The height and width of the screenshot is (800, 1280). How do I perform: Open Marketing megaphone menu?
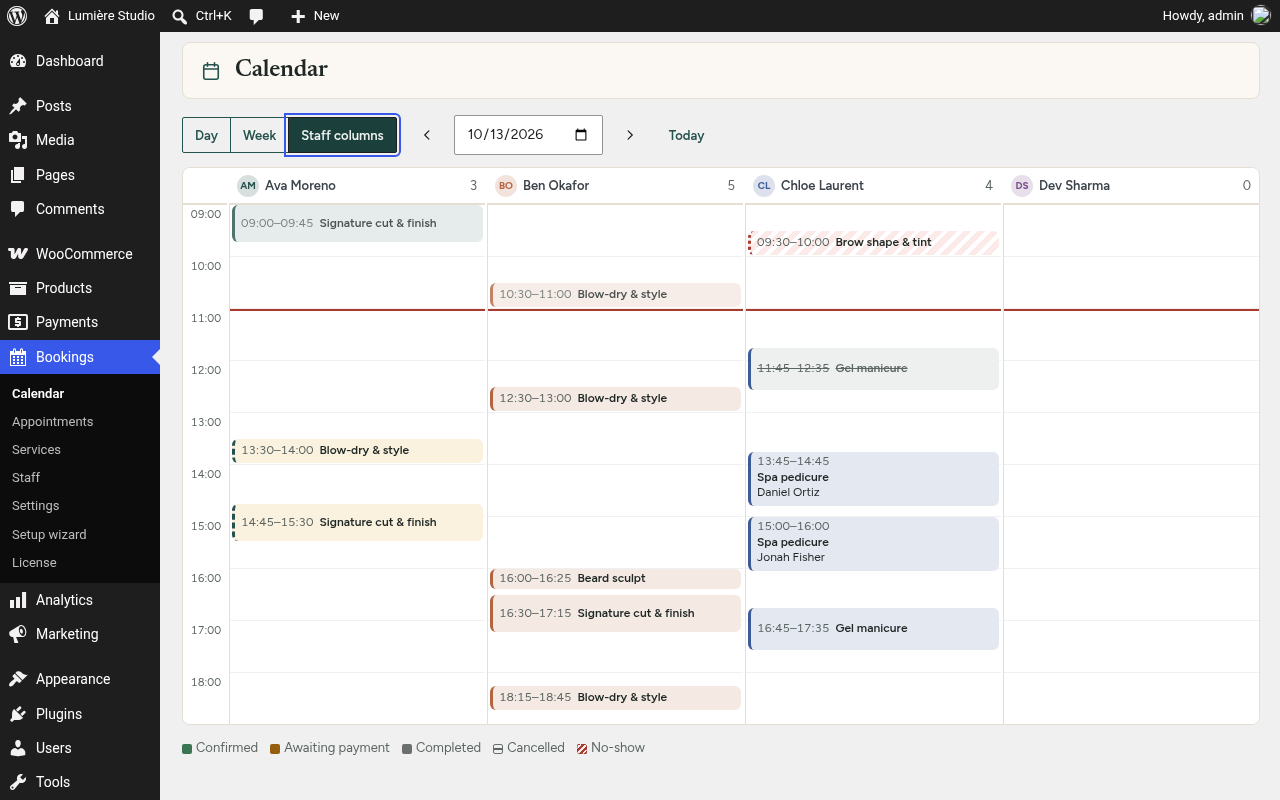pos(18,634)
